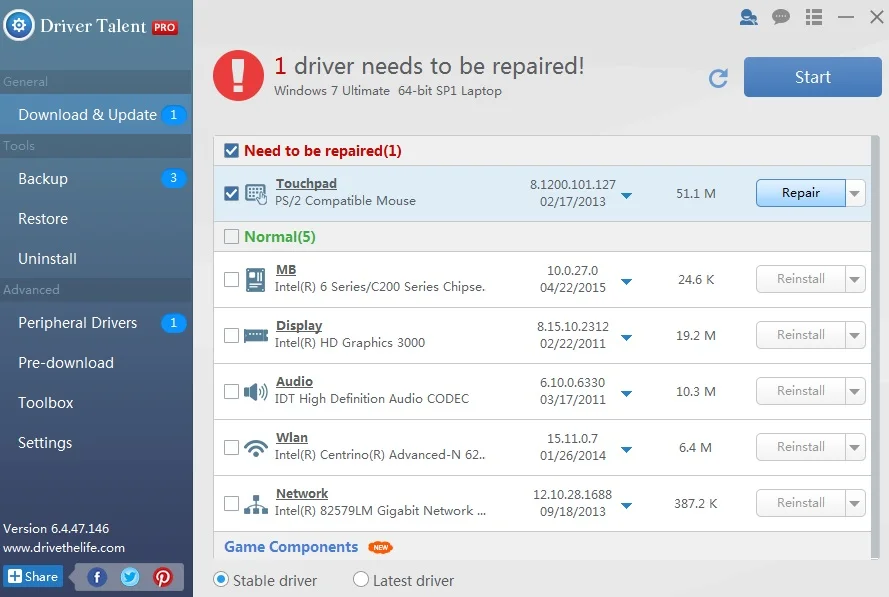Expand Wlan version dropdown arrow
Viewport: 889px width, 597px height.
(626, 450)
